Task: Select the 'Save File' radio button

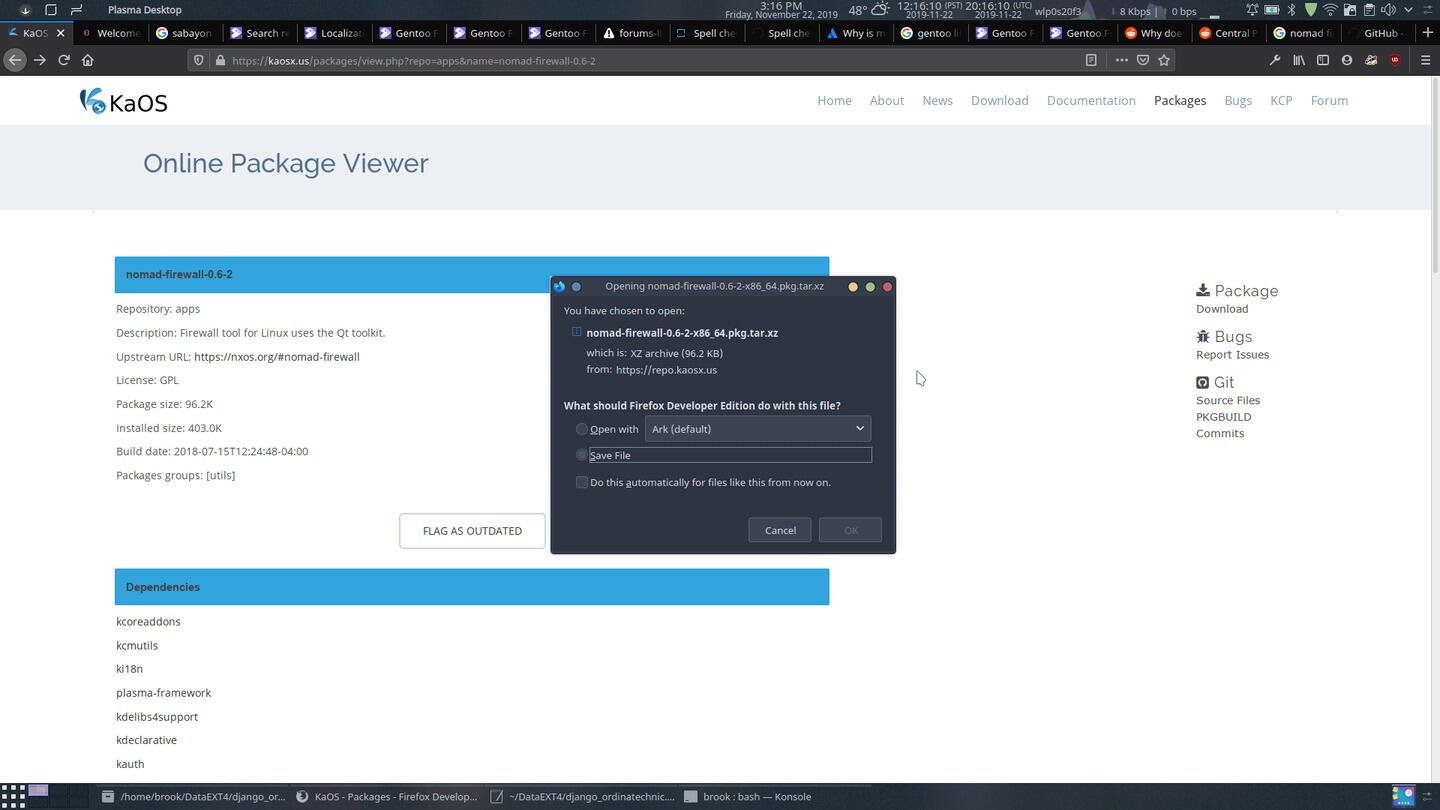Action: click(582, 455)
